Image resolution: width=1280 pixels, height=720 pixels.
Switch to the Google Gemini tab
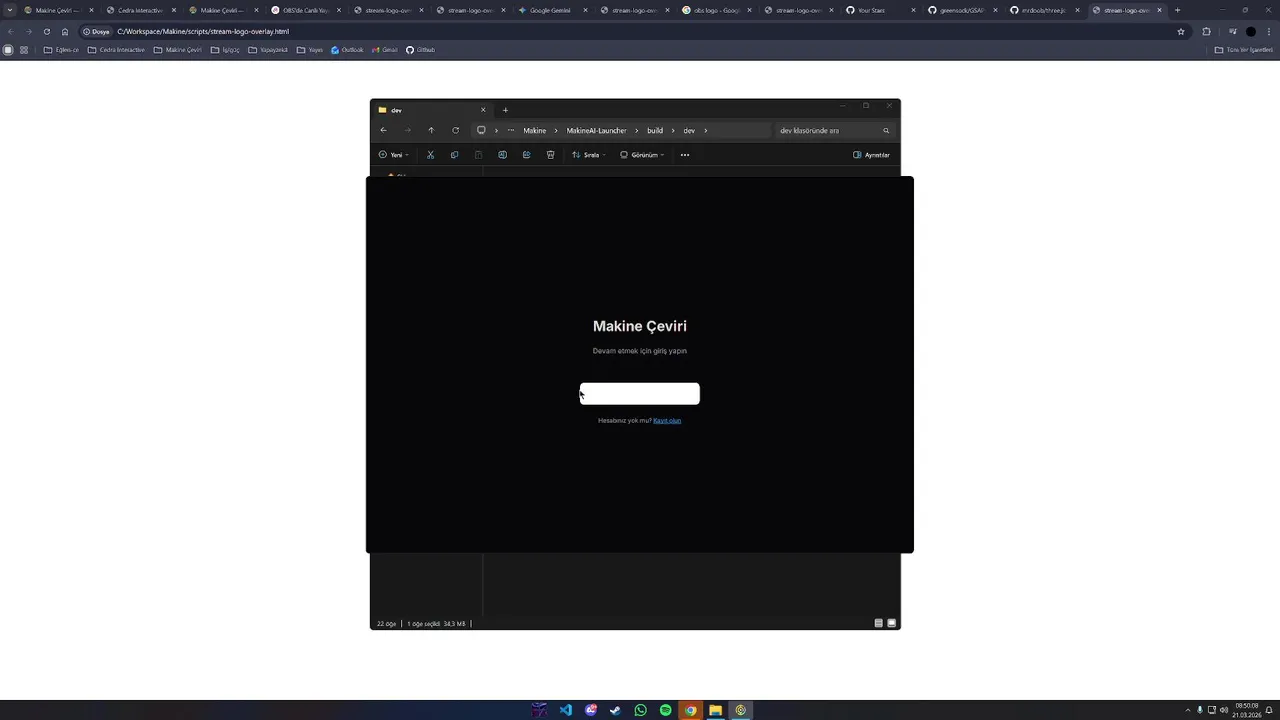coord(550,10)
